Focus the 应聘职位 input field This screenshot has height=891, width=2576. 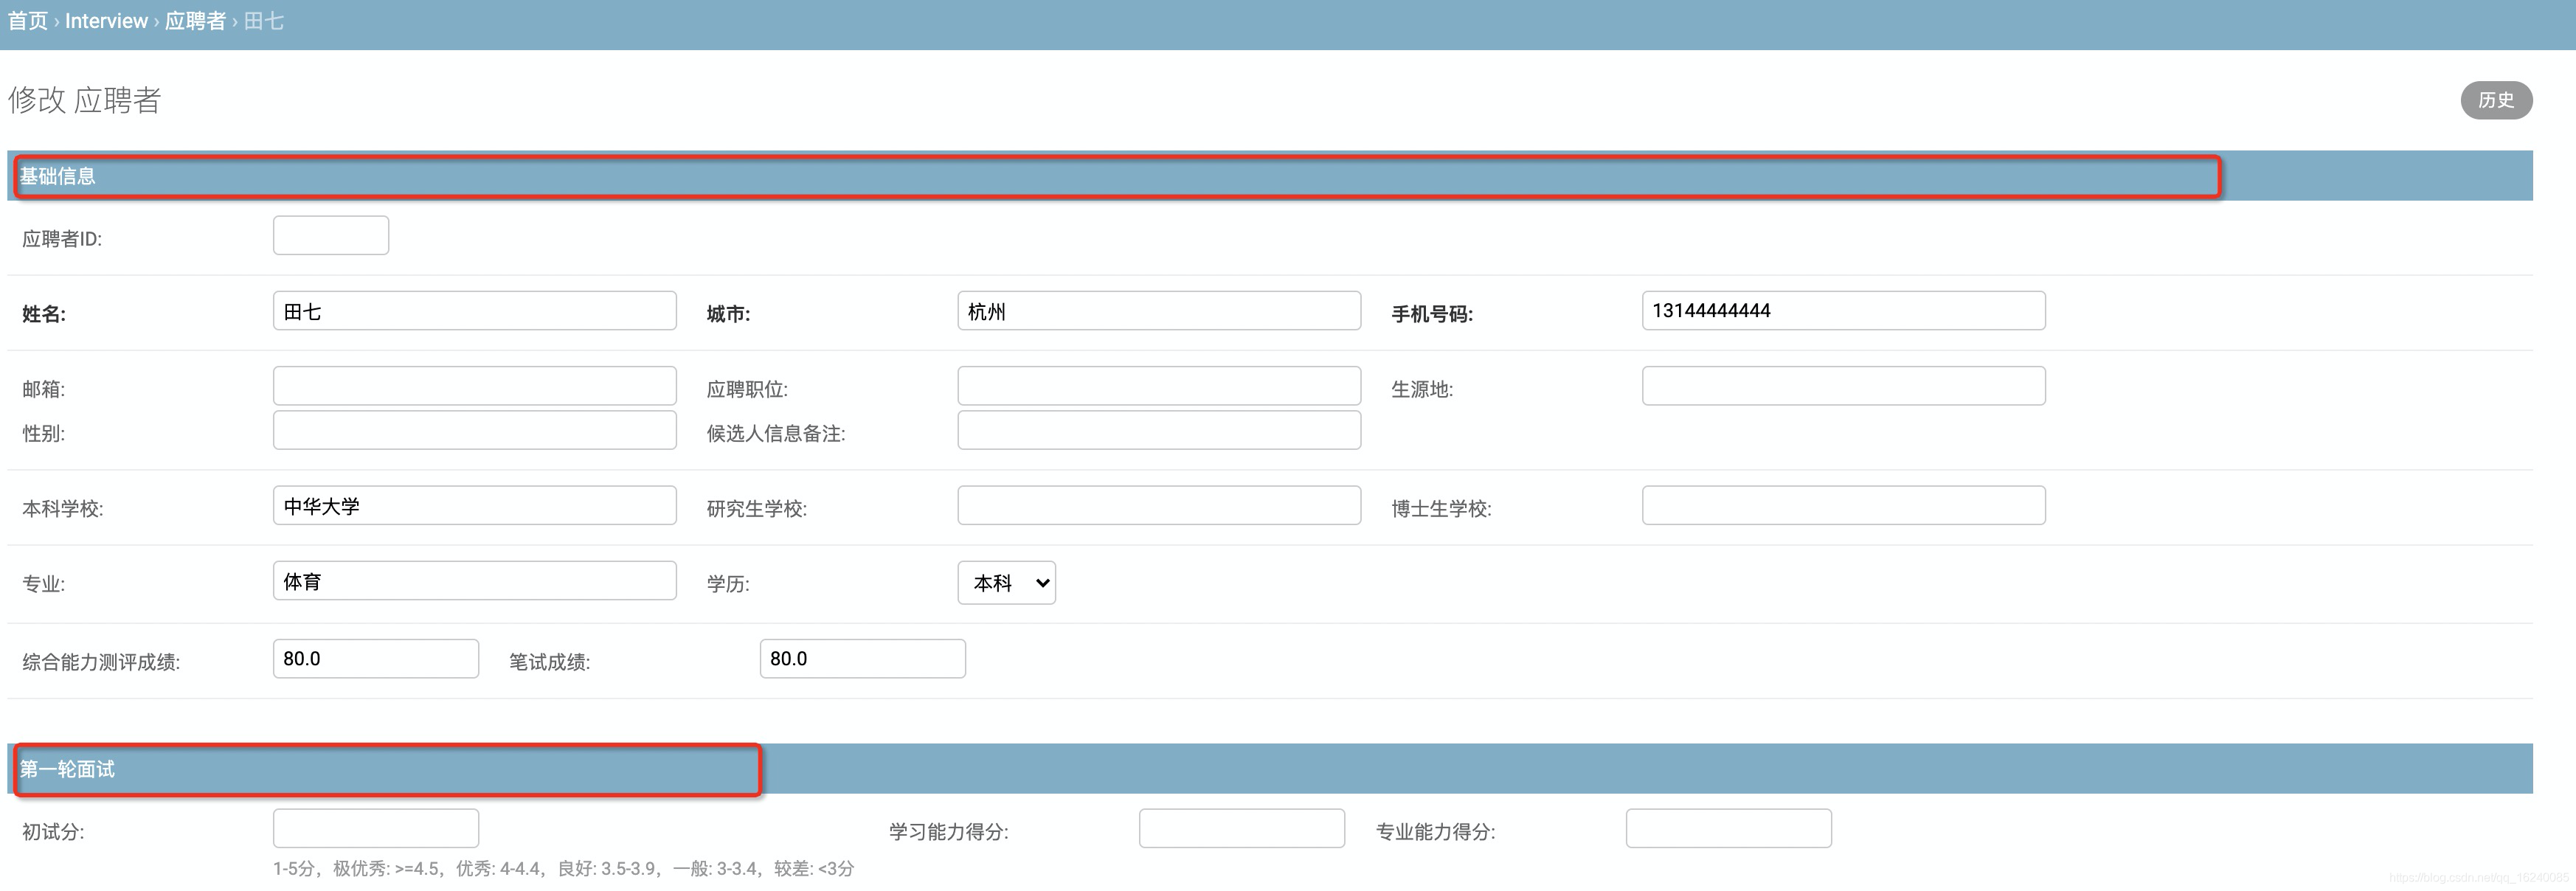(x=1158, y=386)
